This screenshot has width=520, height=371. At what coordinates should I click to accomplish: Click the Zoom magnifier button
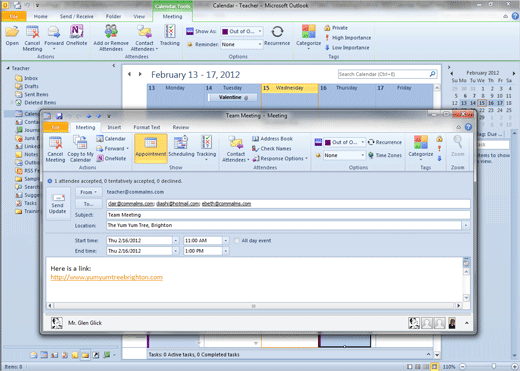458,146
